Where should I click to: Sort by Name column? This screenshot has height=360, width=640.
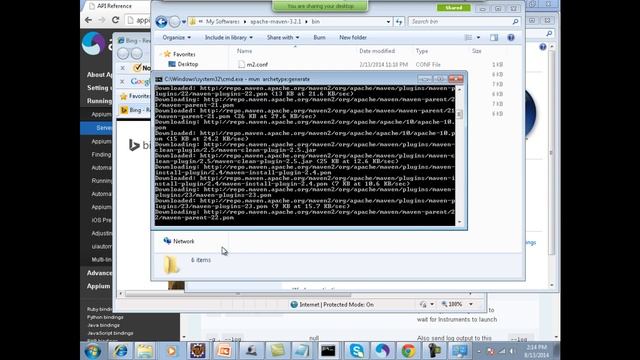tap(244, 51)
